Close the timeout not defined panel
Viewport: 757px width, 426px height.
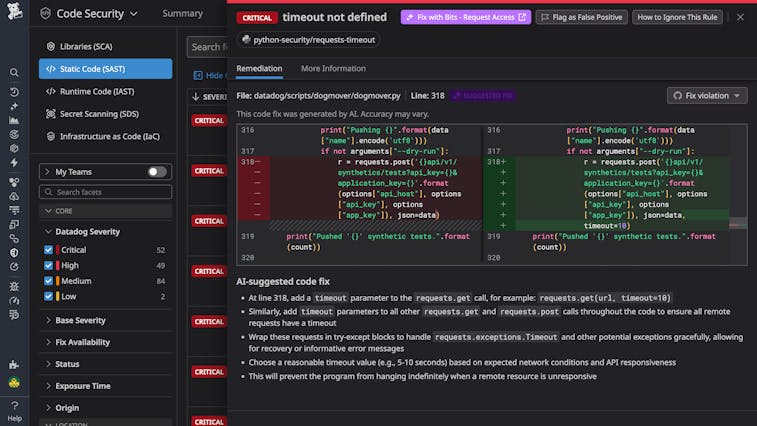tap(740, 17)
